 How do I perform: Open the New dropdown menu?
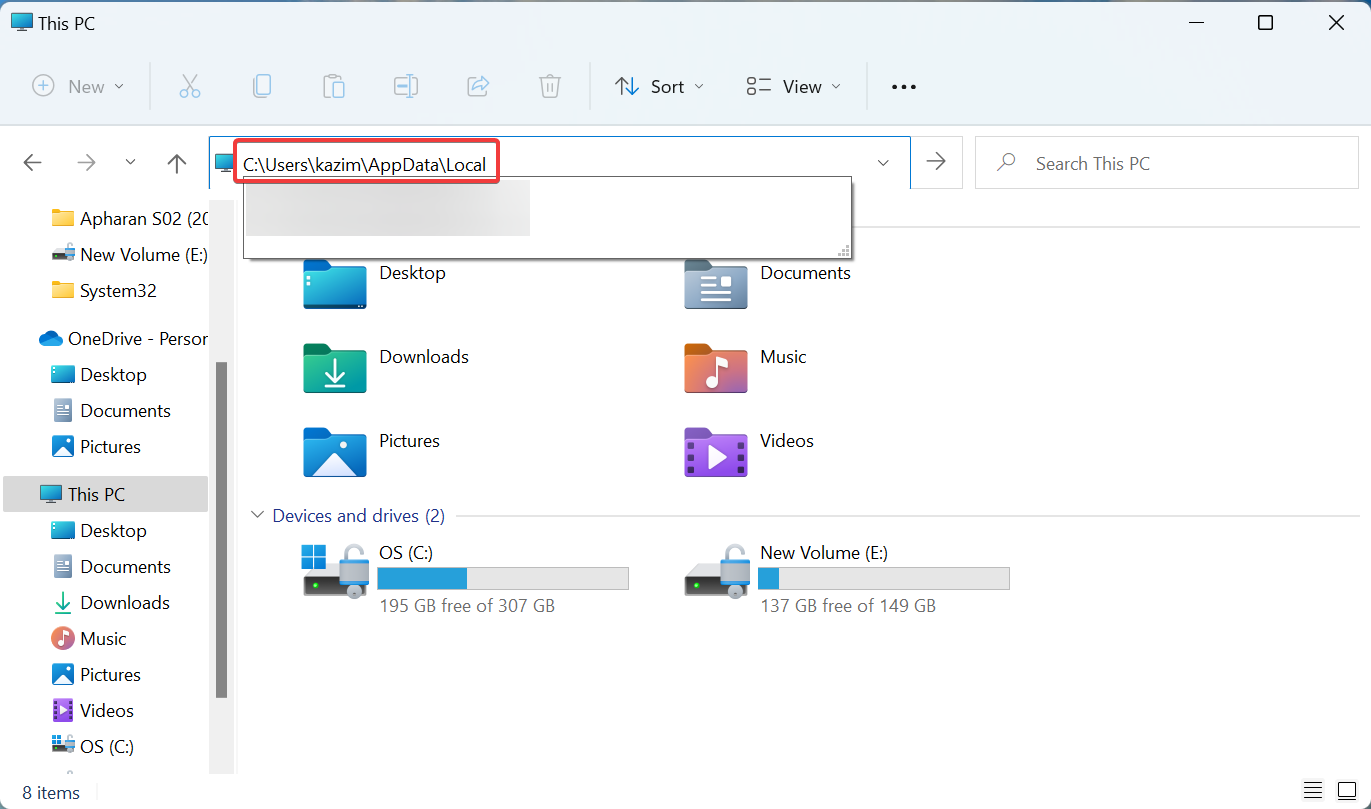pyautogui.click(x=79, y=87)
